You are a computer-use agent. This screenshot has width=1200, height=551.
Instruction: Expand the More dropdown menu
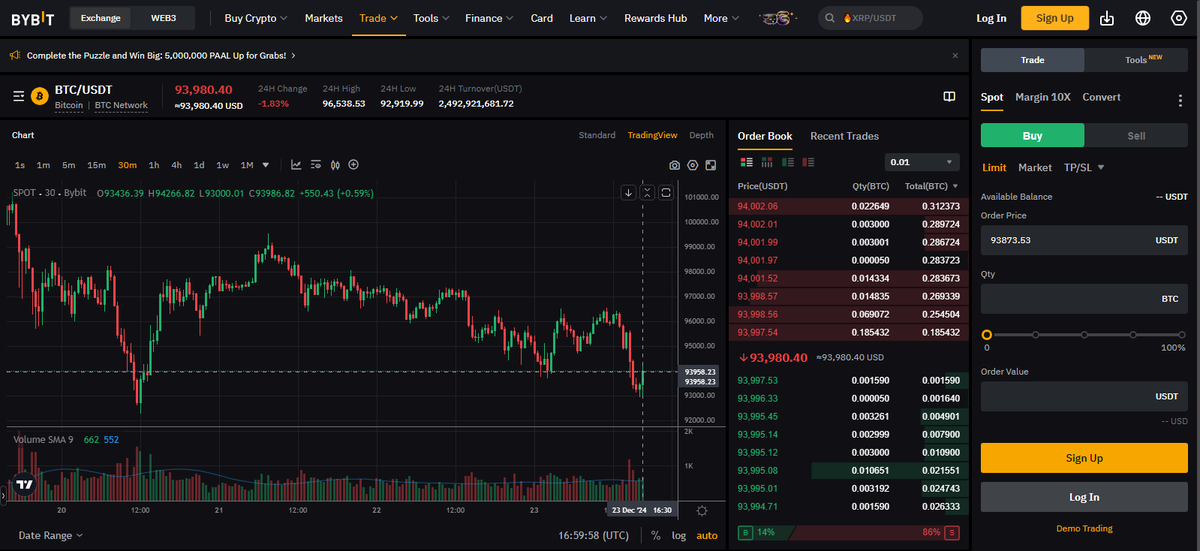click(722, 18)
